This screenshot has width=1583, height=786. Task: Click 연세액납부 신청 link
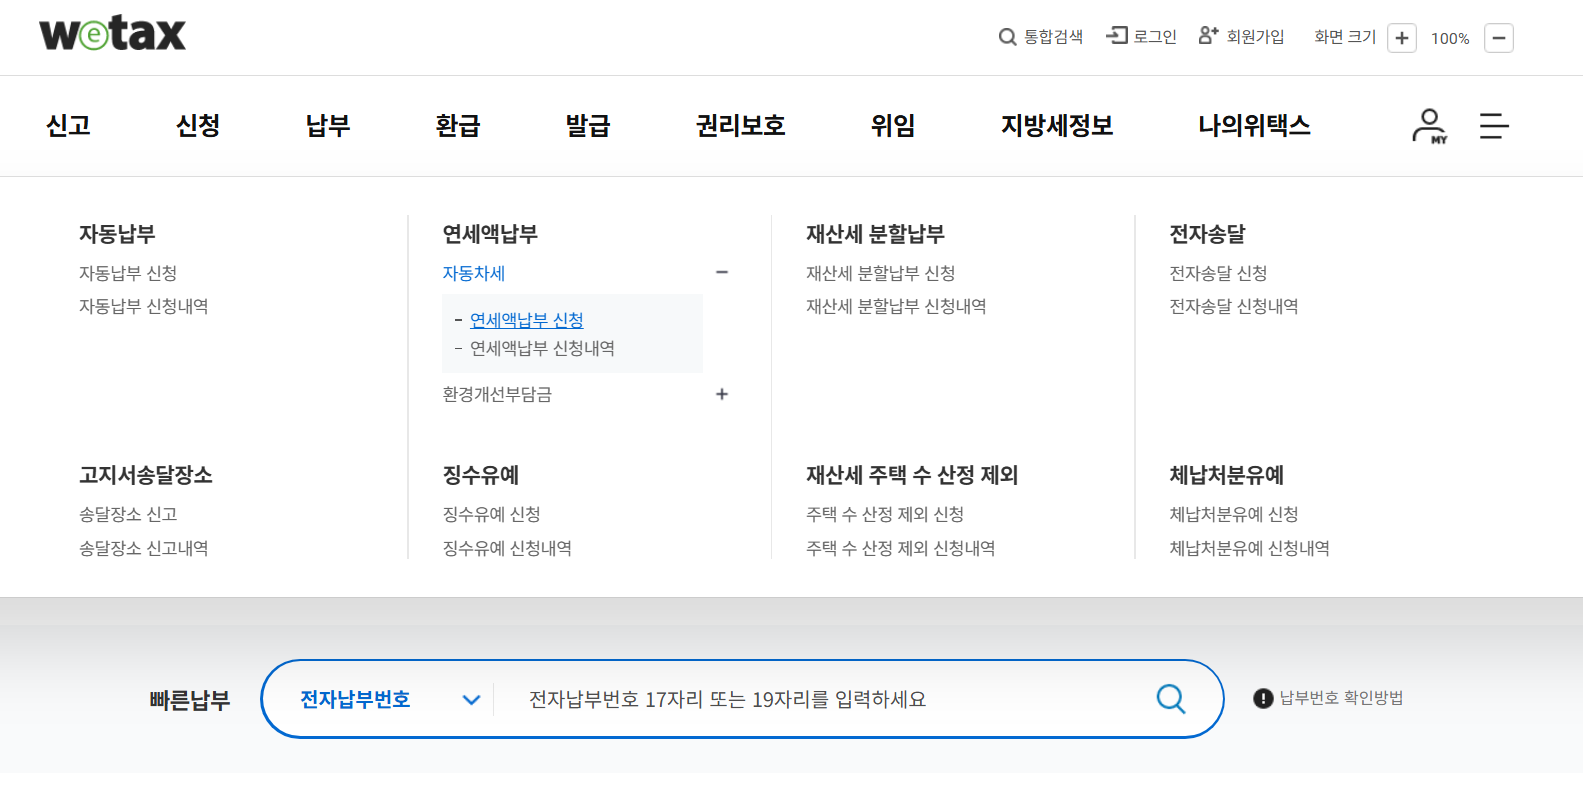pyautogui.click(x=527, y=320)
